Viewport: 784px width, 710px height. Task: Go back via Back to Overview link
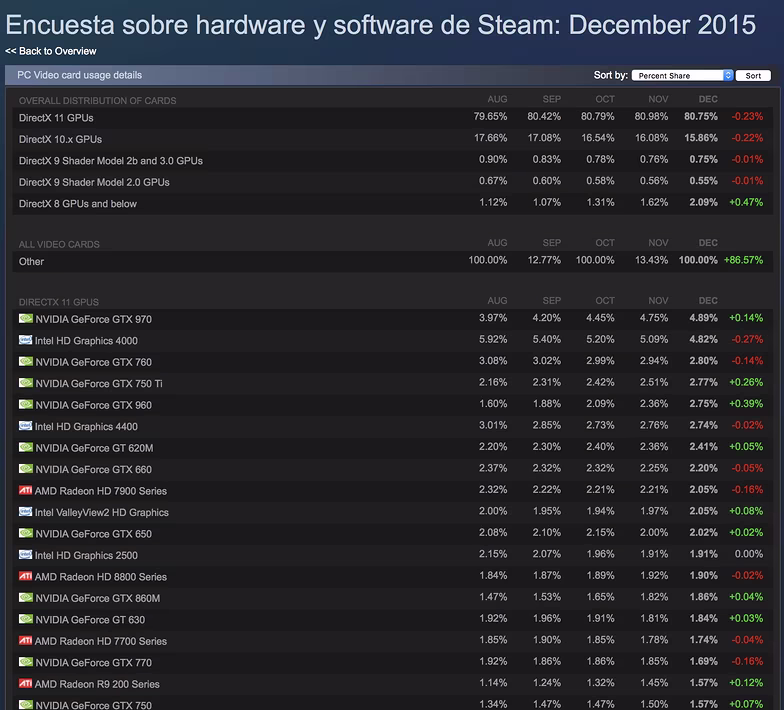(x=50, y=51)
